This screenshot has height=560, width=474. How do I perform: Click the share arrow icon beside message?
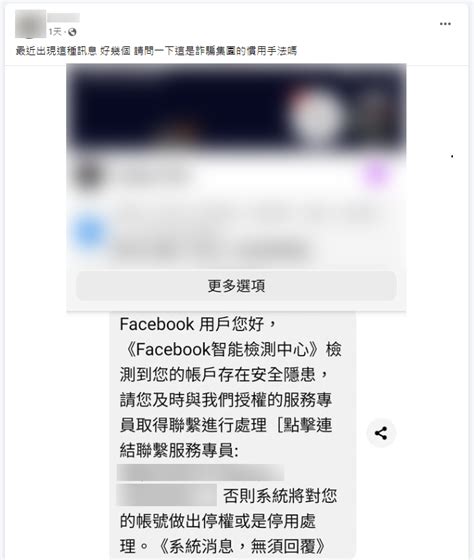(381, 433)
